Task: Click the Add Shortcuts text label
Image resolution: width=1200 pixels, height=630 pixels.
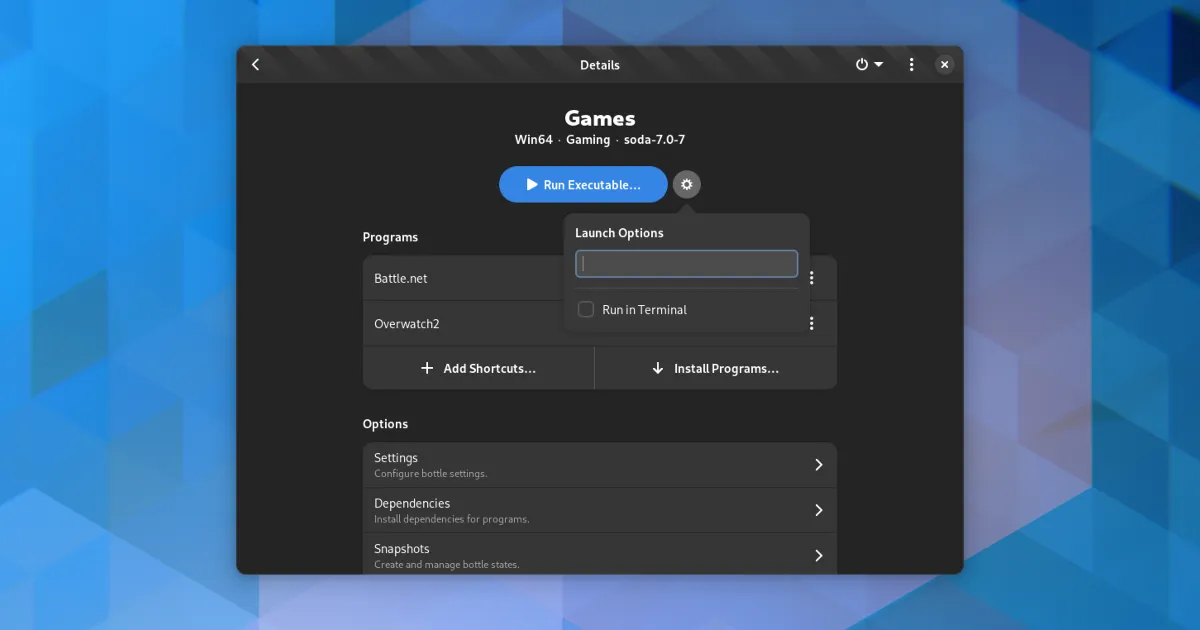Action: point(489,368)
